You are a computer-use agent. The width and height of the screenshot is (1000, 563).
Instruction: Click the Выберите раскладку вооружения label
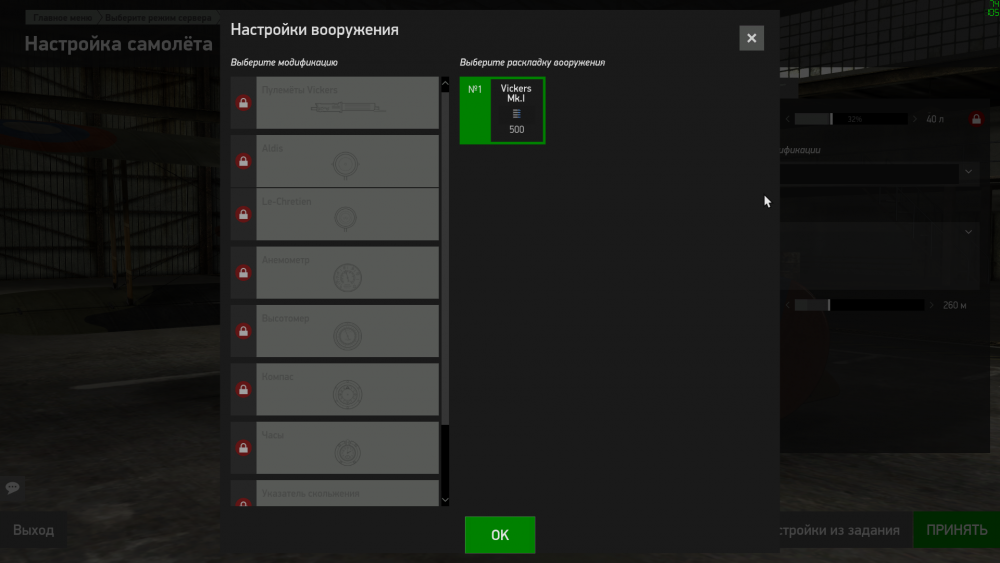pyautogui.click(x=532, y=62)
